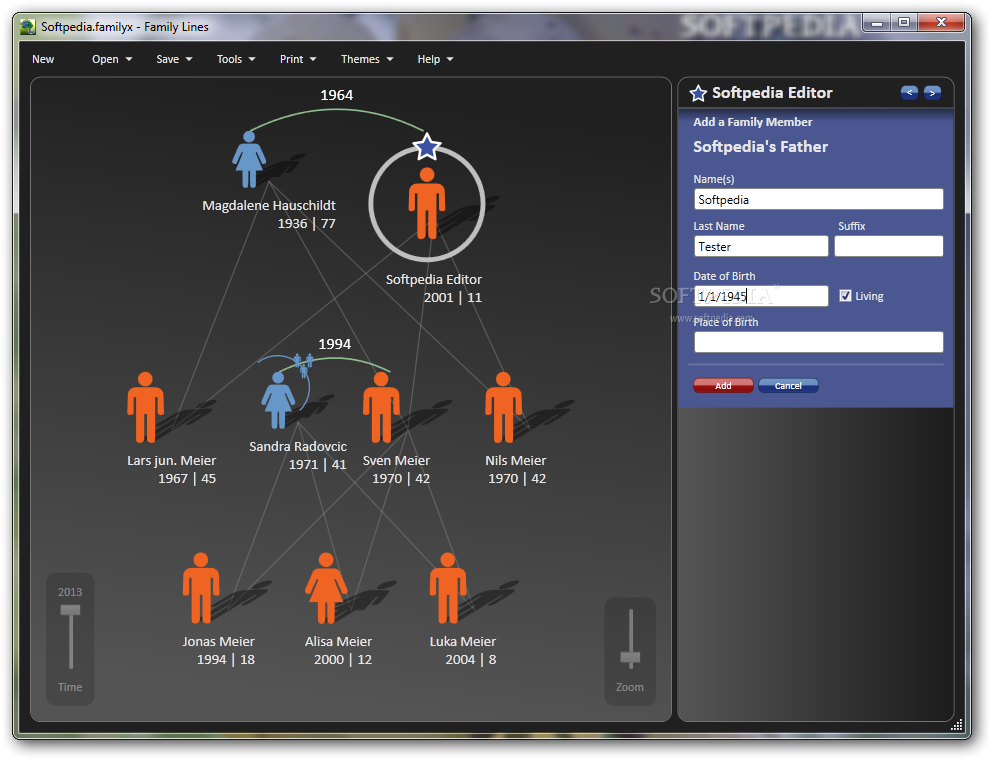This screenshot has width=992, height=760.
Task: Select the Sandra Radovcic figure
Action: coord(278,401)
